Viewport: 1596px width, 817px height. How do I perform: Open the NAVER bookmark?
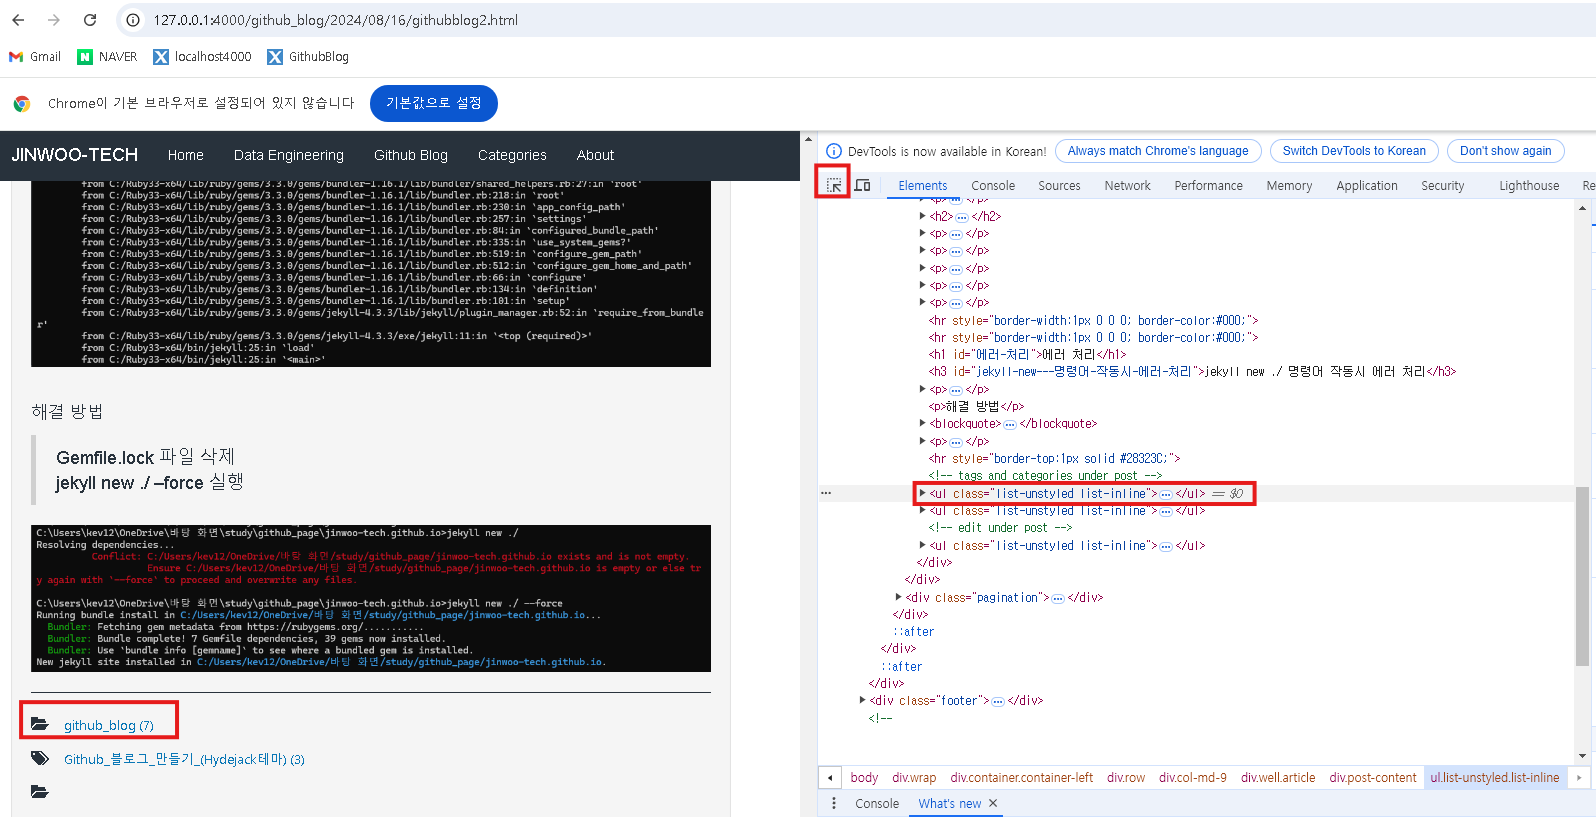pyautogui.click(x=107, y=57)
